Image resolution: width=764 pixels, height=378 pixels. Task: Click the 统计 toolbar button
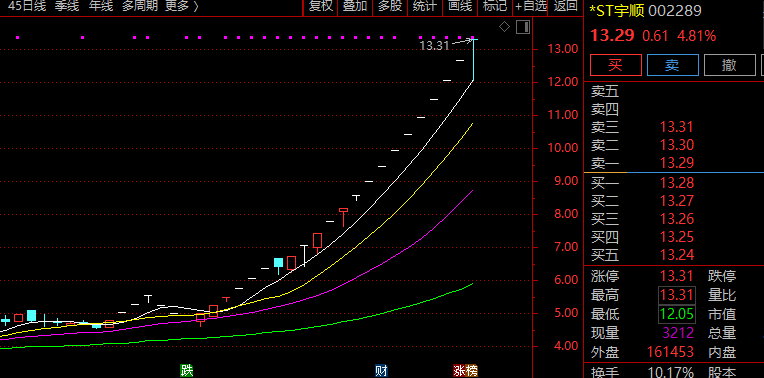(425, 7)
